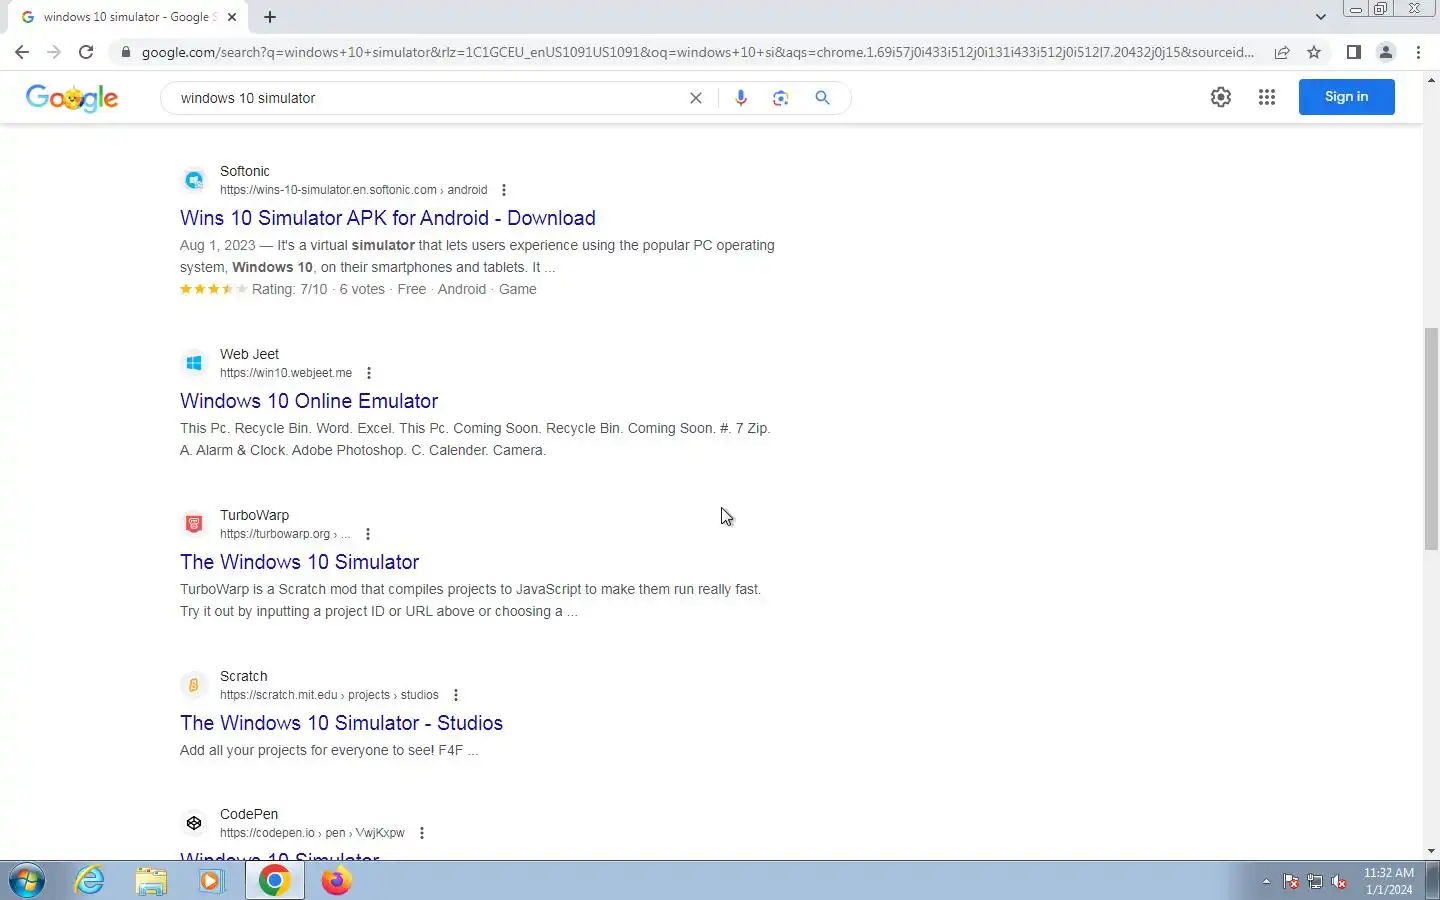Screen dimensions: 1440x900
Task: Click the CodePen site name
Action: pos(249,814)
